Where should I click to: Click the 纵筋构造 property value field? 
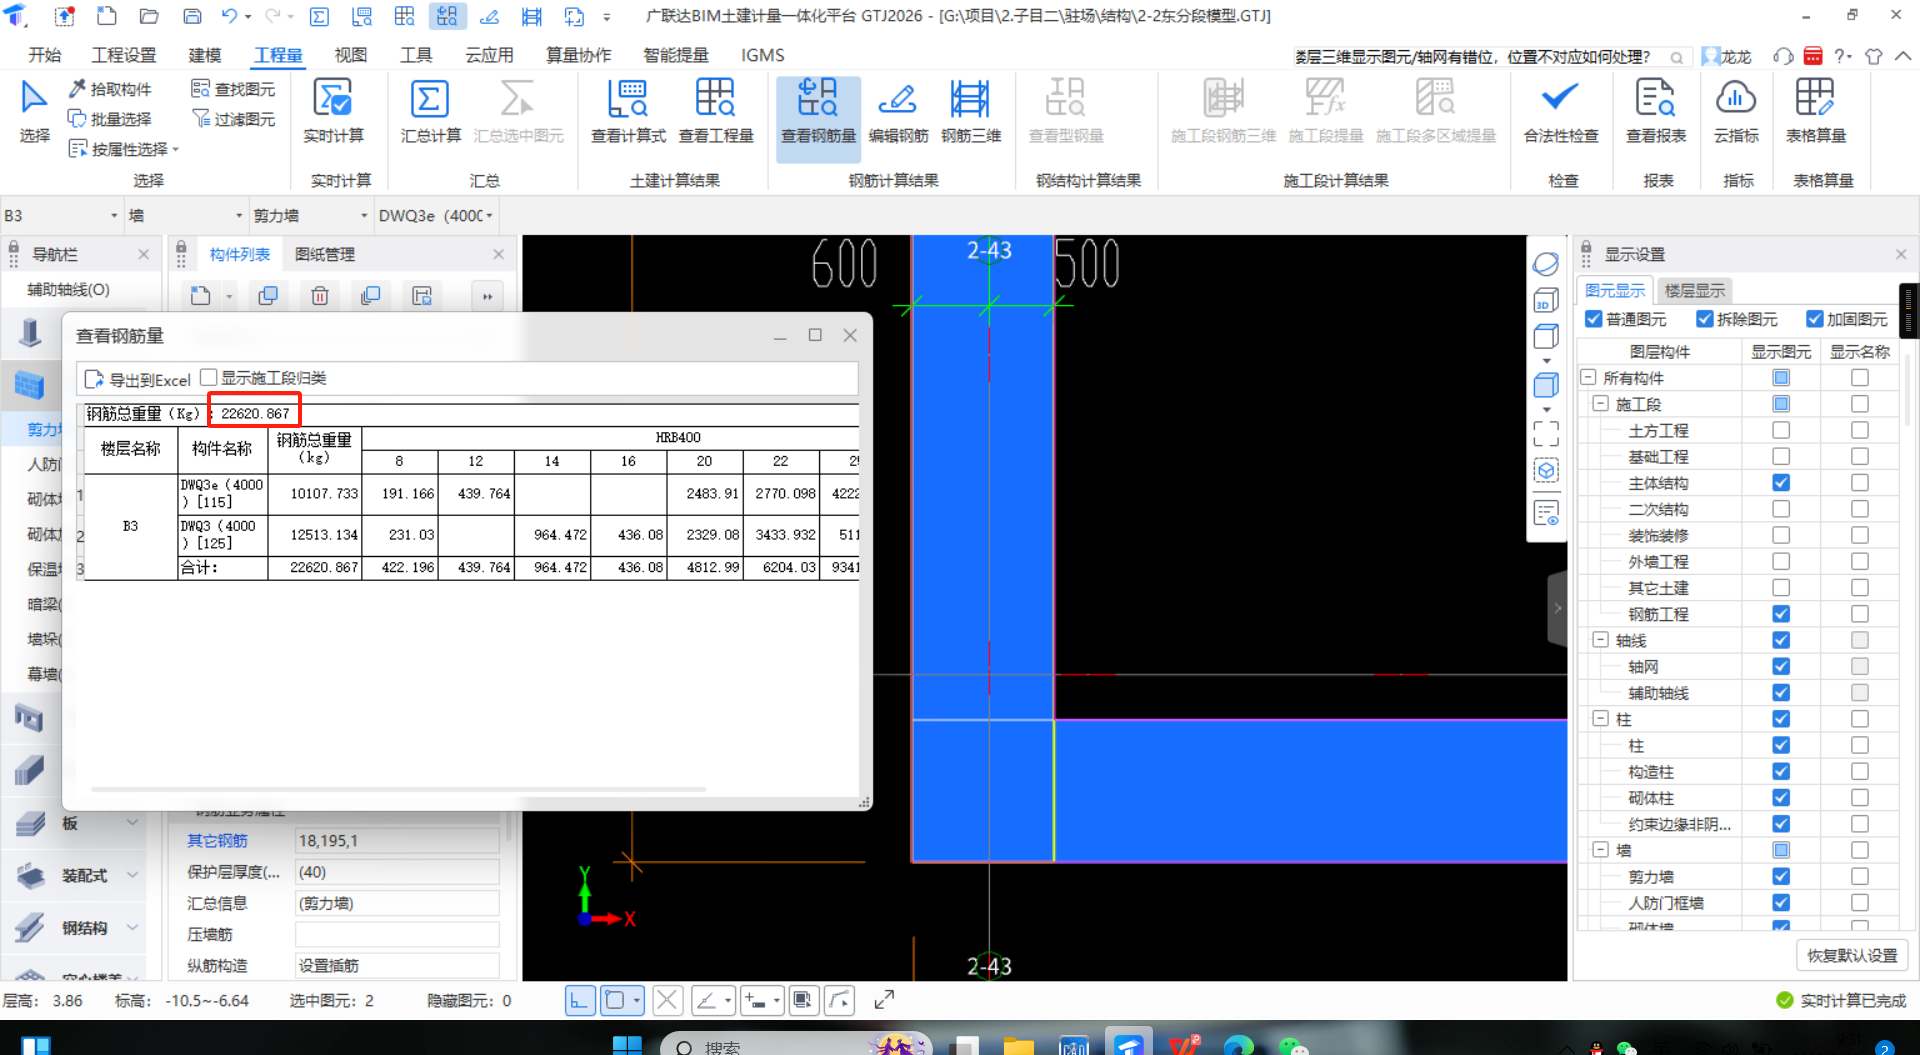pos(397,966)
